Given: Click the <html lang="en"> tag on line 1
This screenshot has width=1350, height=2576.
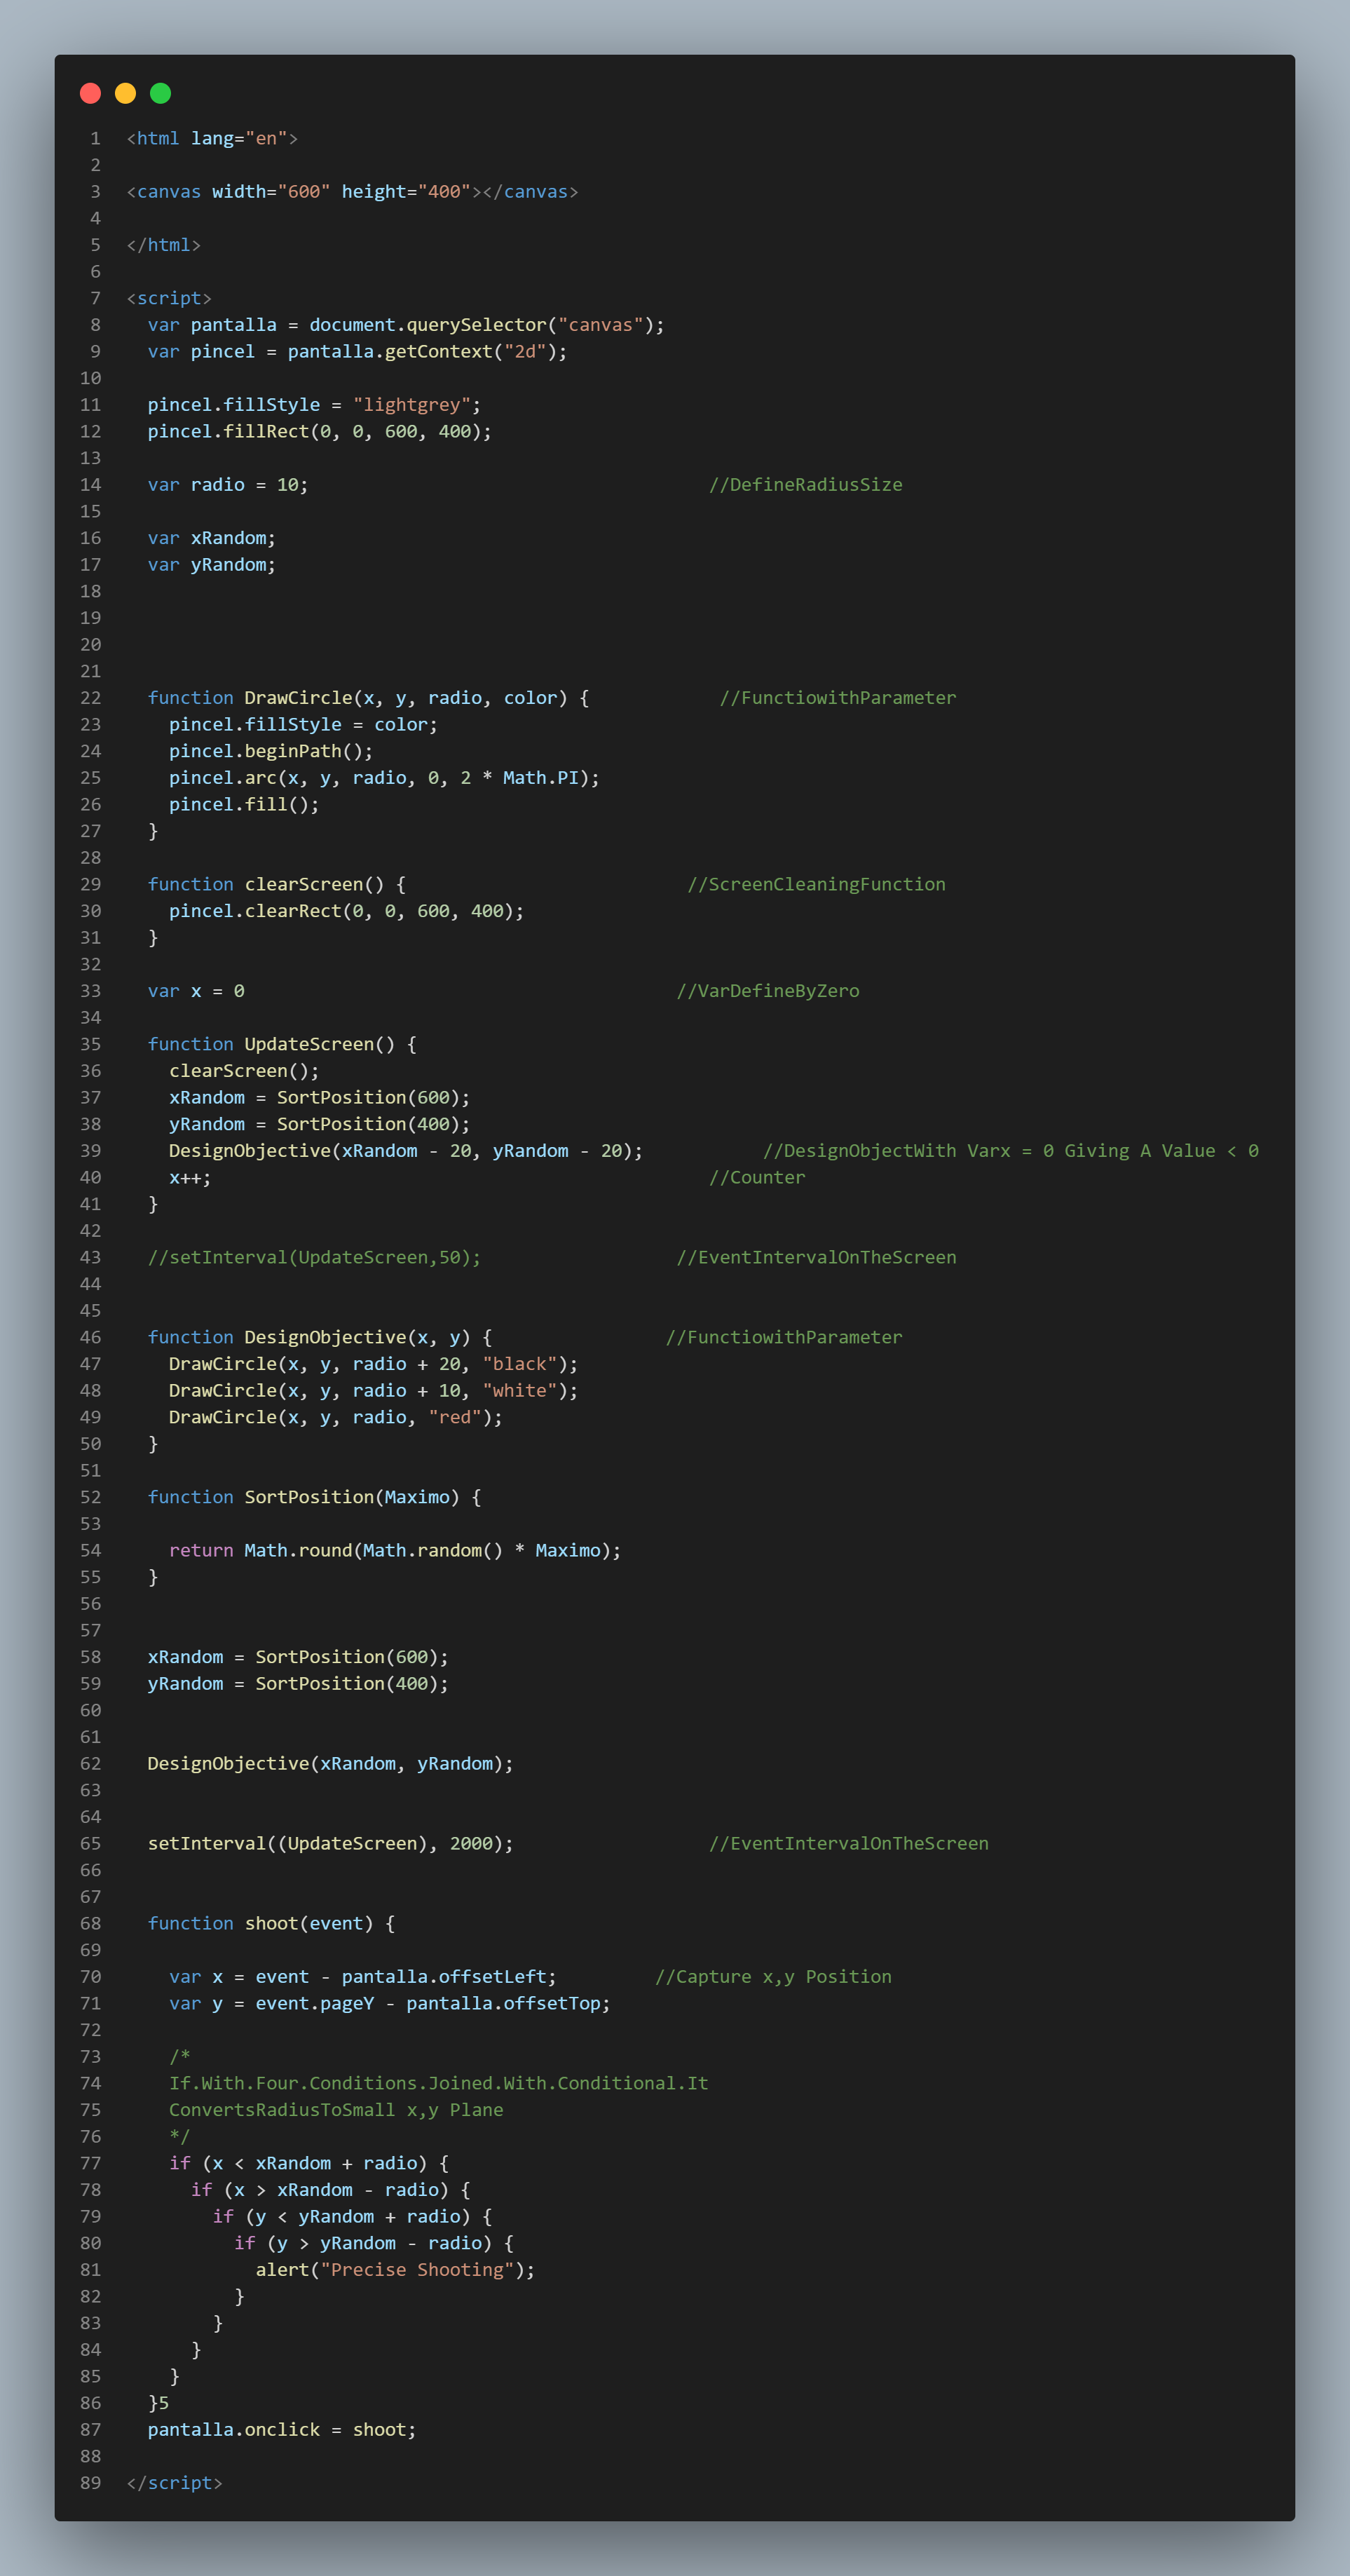Looking at the screenshot, I should click(x=212, y=138).
